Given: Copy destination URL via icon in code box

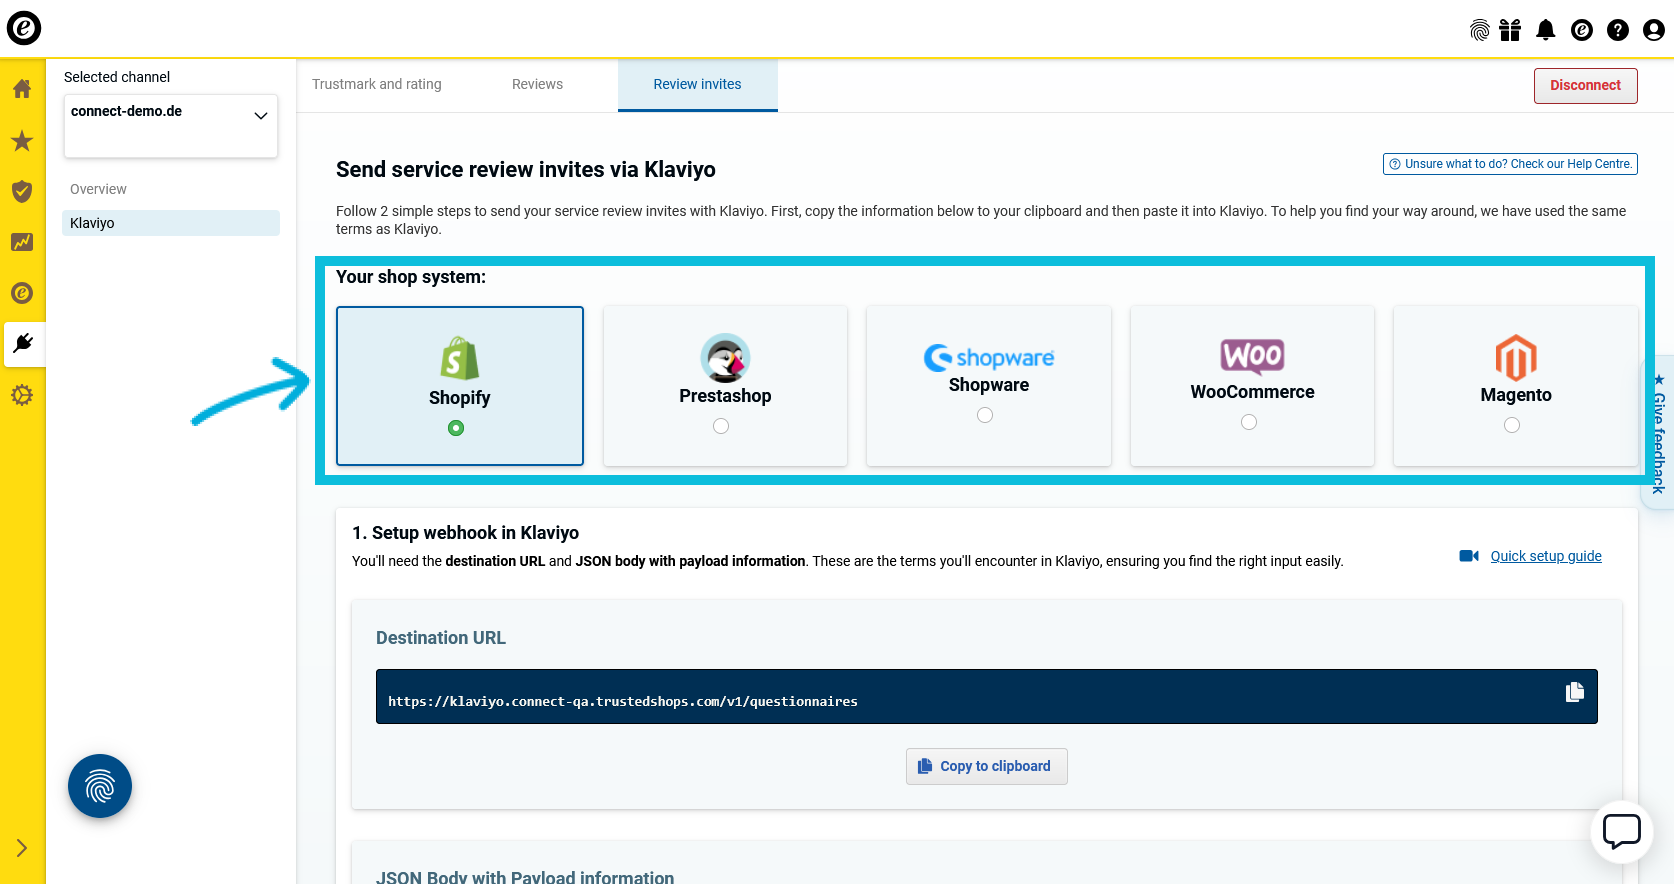Looking at the screenshot, I should coord(1575,692).
